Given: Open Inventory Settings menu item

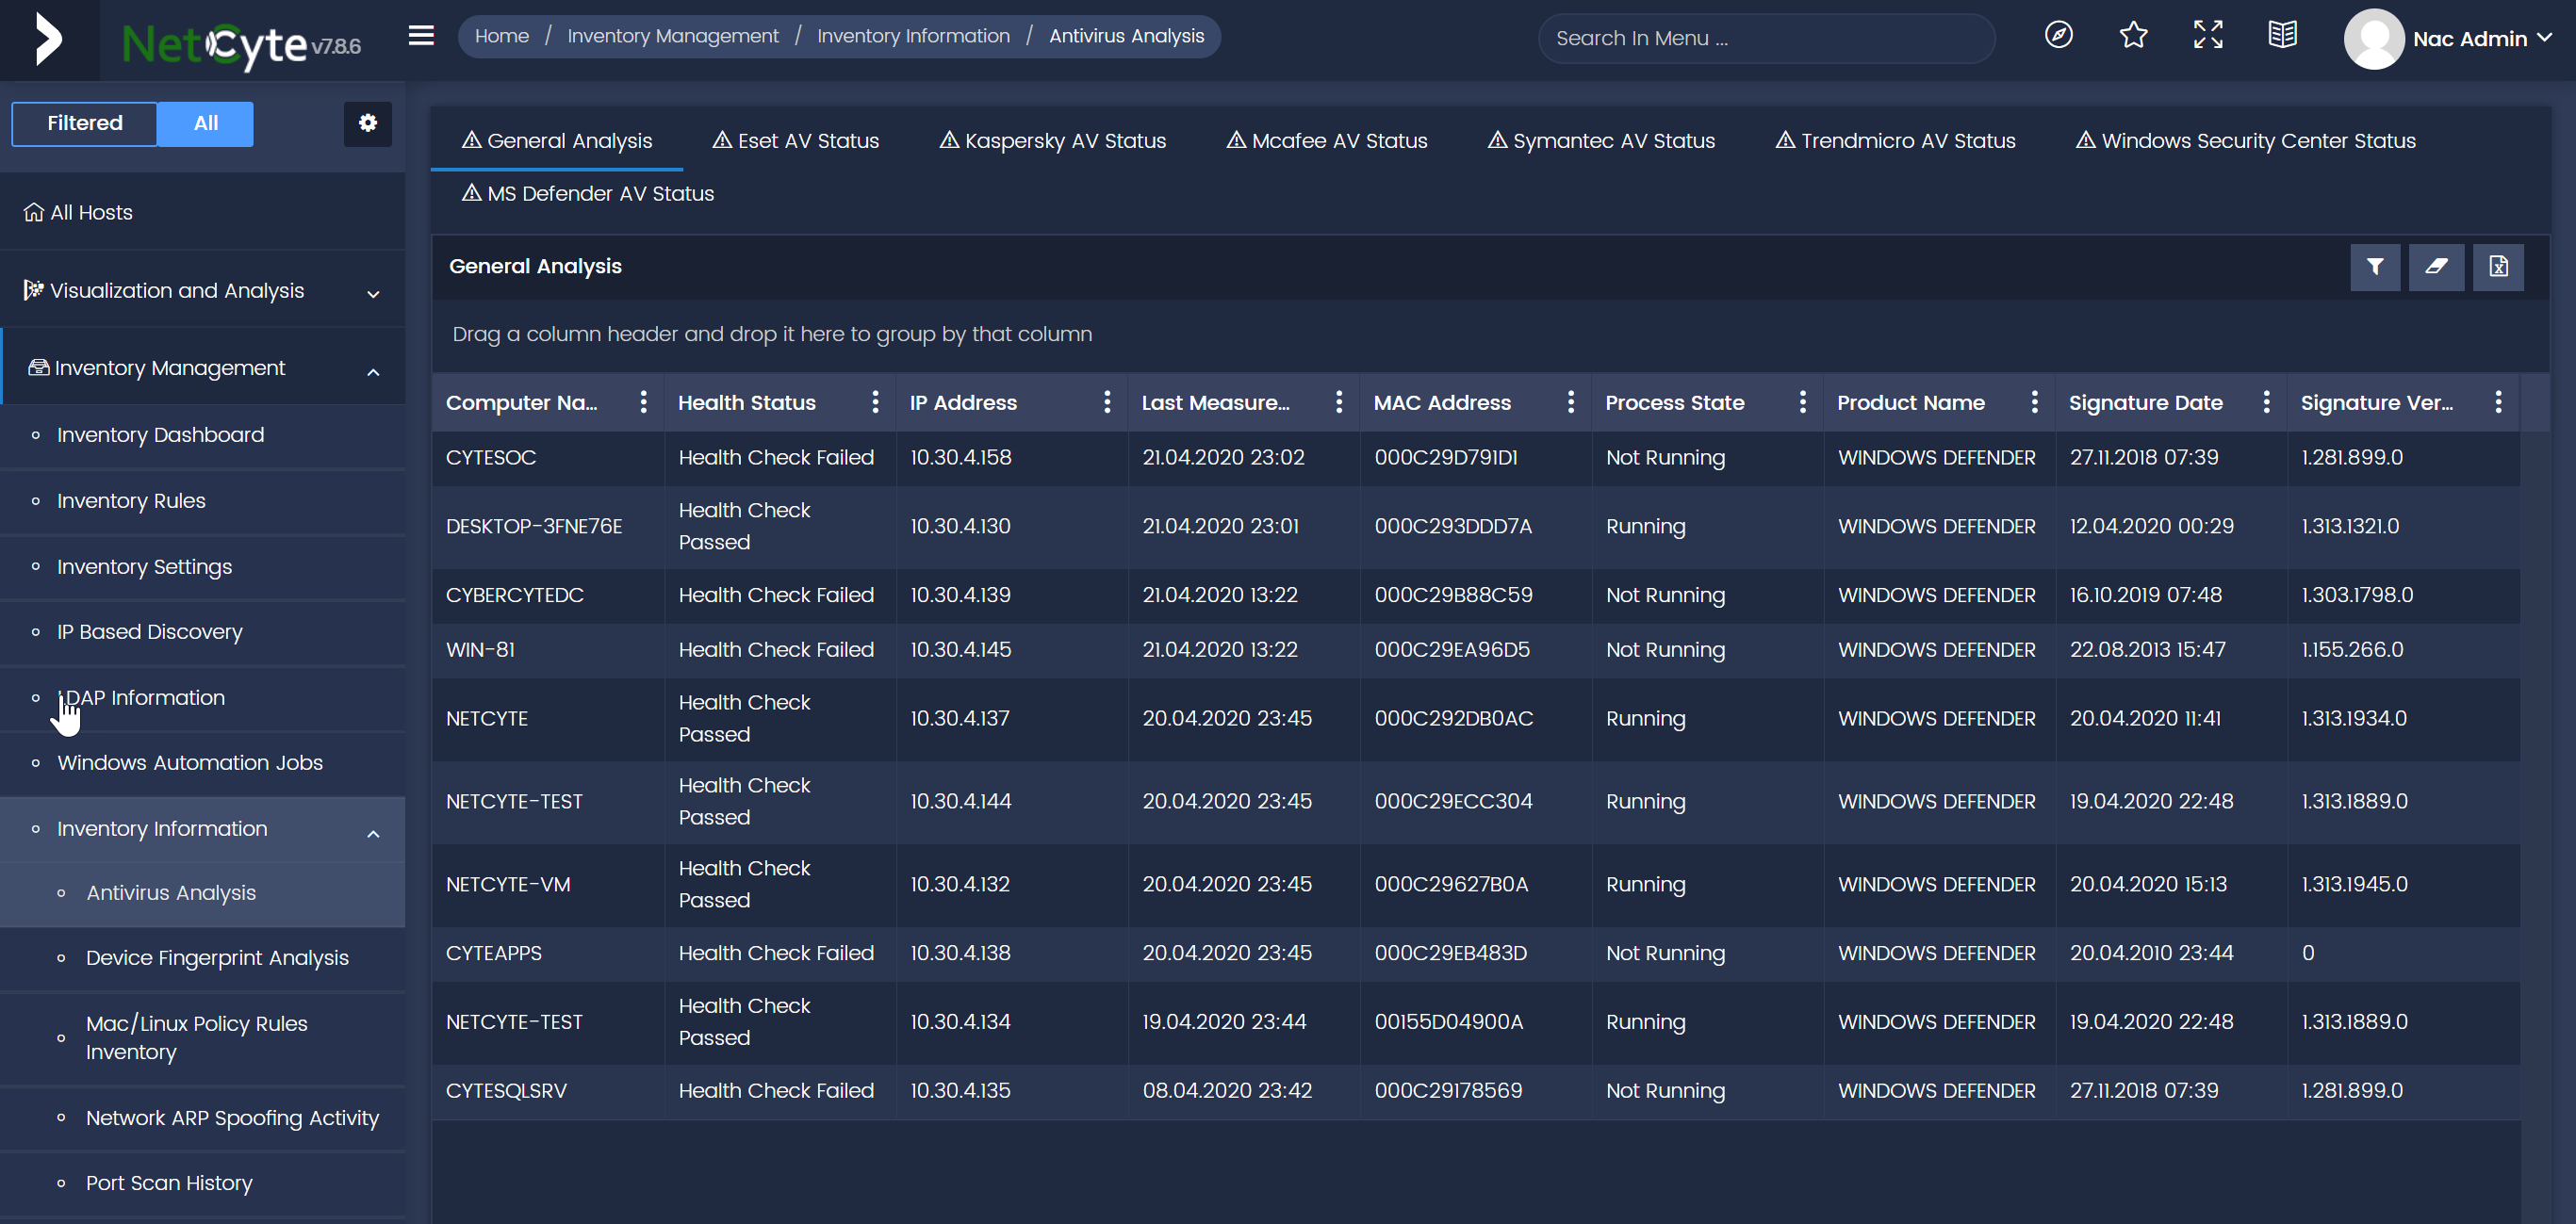Looking at the screenshot, I should [203, 567].
